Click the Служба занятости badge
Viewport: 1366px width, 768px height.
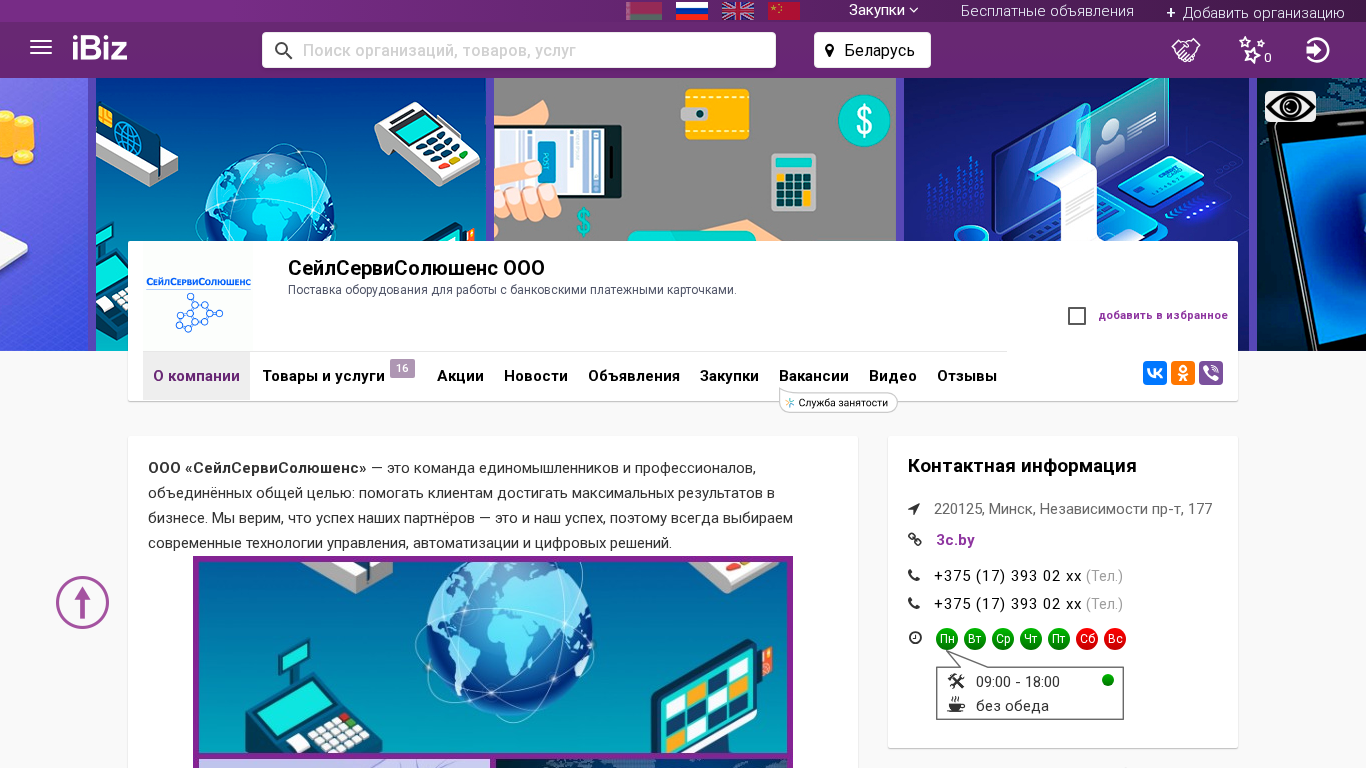pyautogui.click(x=838, y=402)
